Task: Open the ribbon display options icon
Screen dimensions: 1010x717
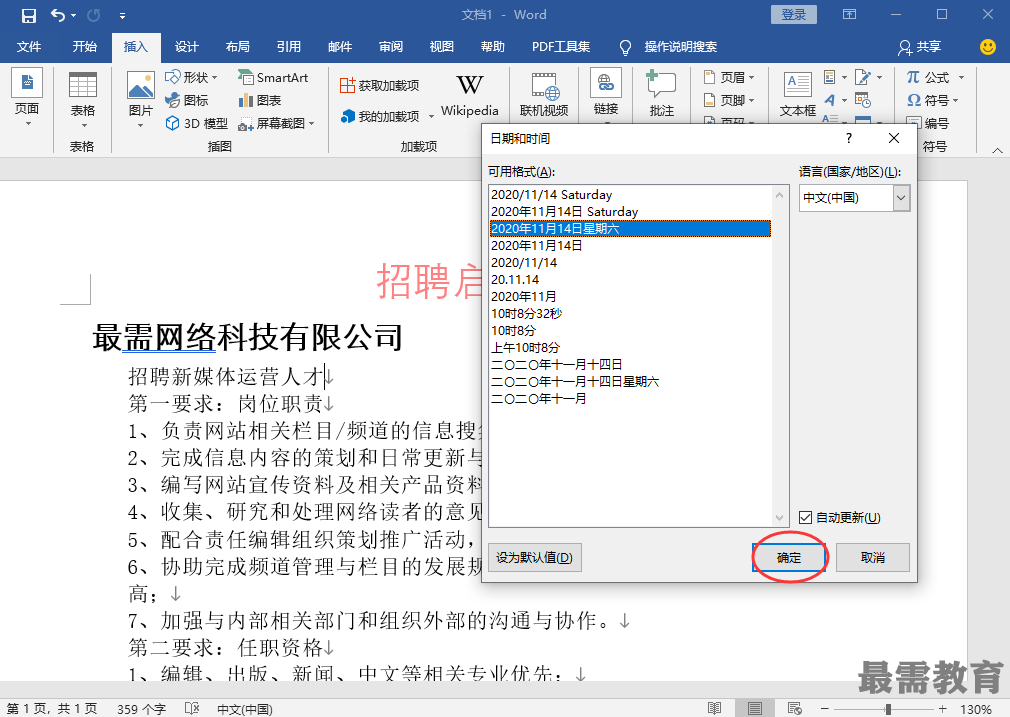Action: (x=850, y=14)
